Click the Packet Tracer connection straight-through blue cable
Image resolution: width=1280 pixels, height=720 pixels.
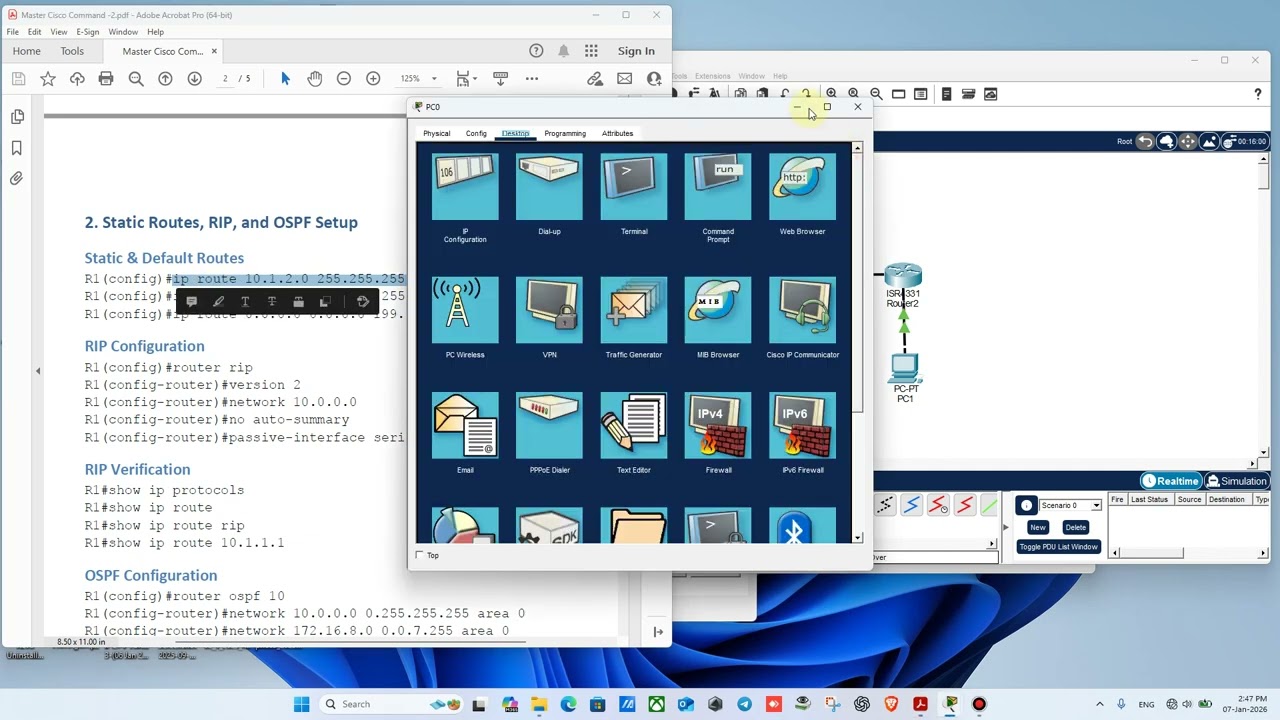click(911, 506)
